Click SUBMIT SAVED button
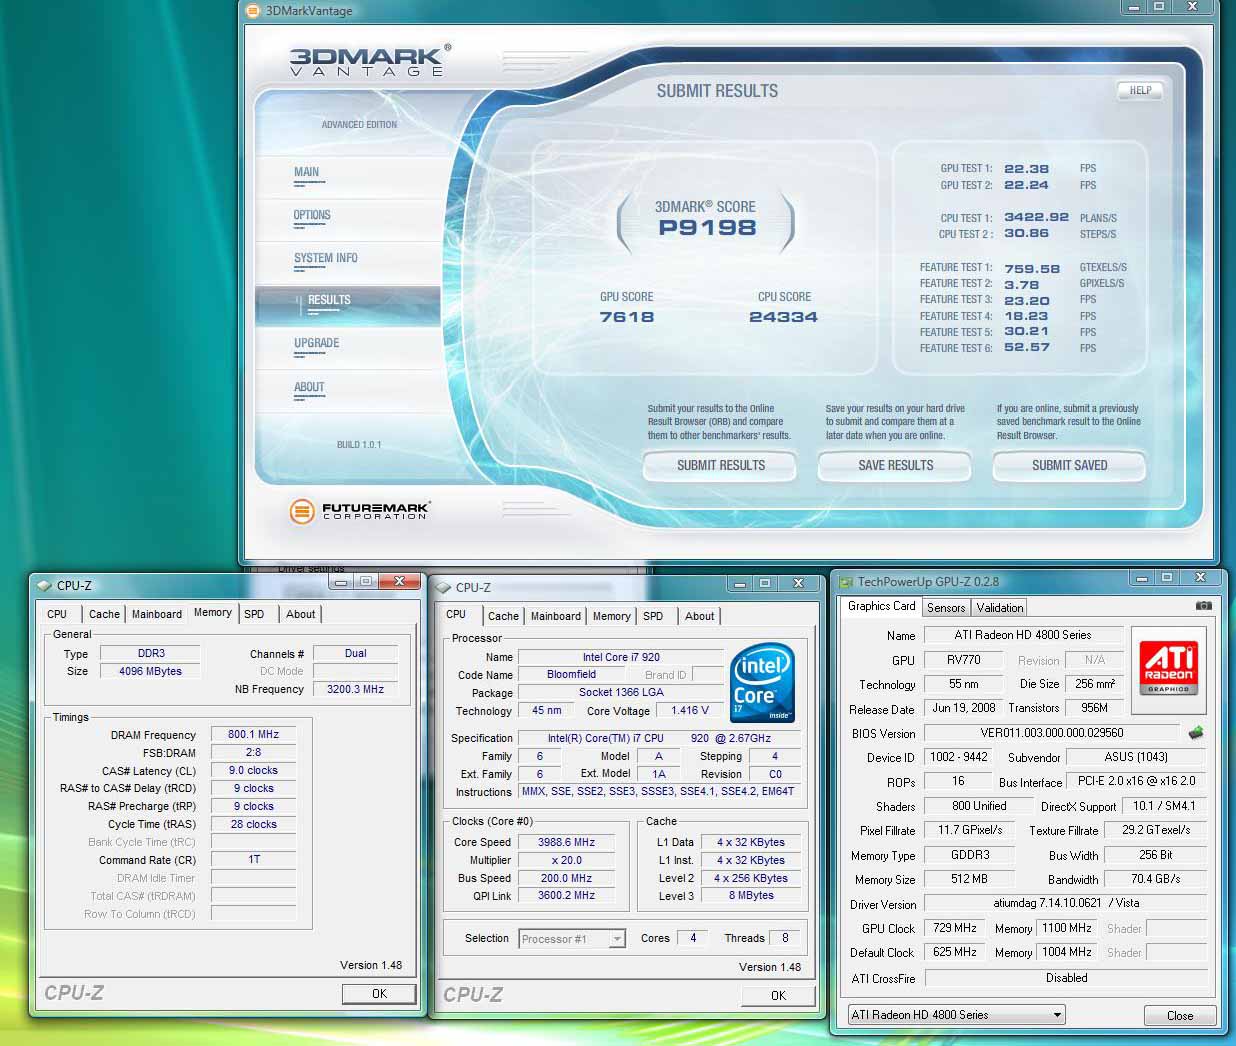 [x=1069, y=466]
